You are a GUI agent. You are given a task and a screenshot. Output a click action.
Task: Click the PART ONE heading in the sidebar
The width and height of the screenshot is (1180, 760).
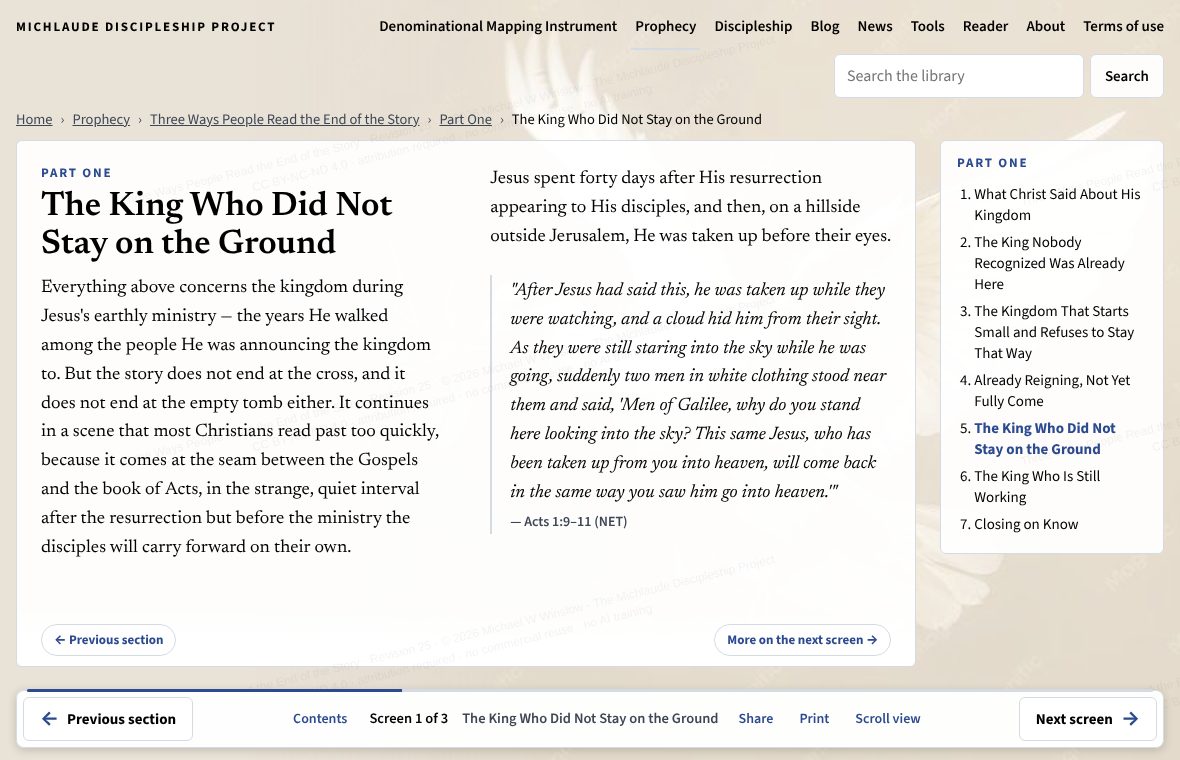pyautogui.click(x=992, y=163)
